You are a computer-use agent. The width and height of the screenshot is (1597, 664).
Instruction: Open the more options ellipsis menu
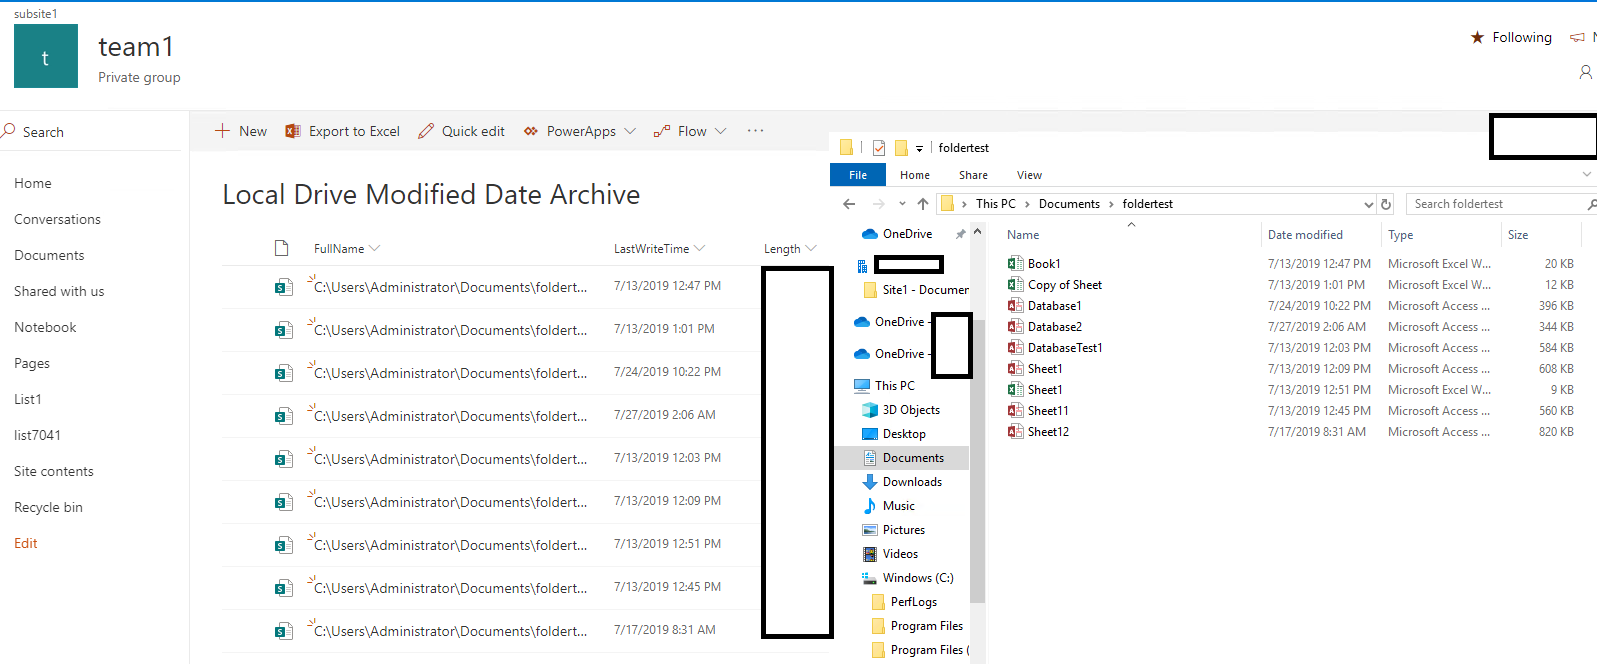[755, 130]
